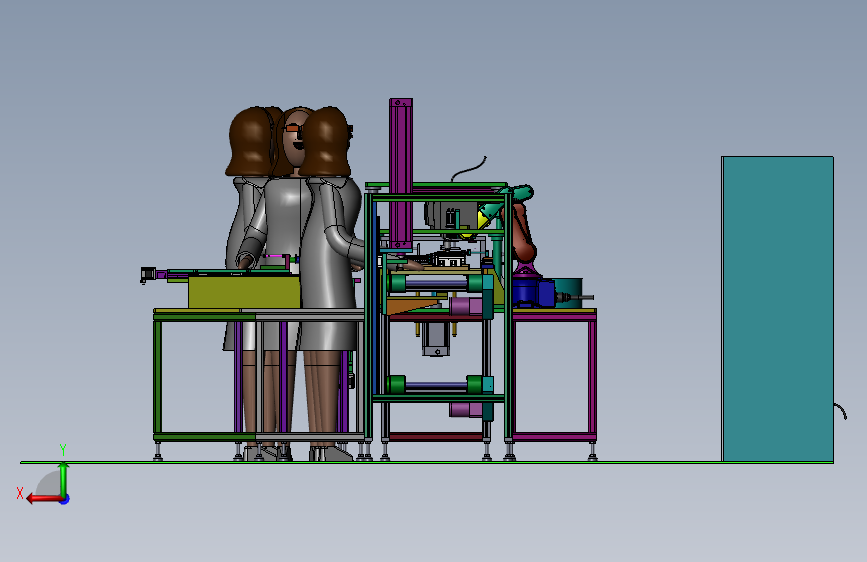Select the black handle on the teal cabinet
Viewport: 867px width, 562px height.
pos(840,411)
